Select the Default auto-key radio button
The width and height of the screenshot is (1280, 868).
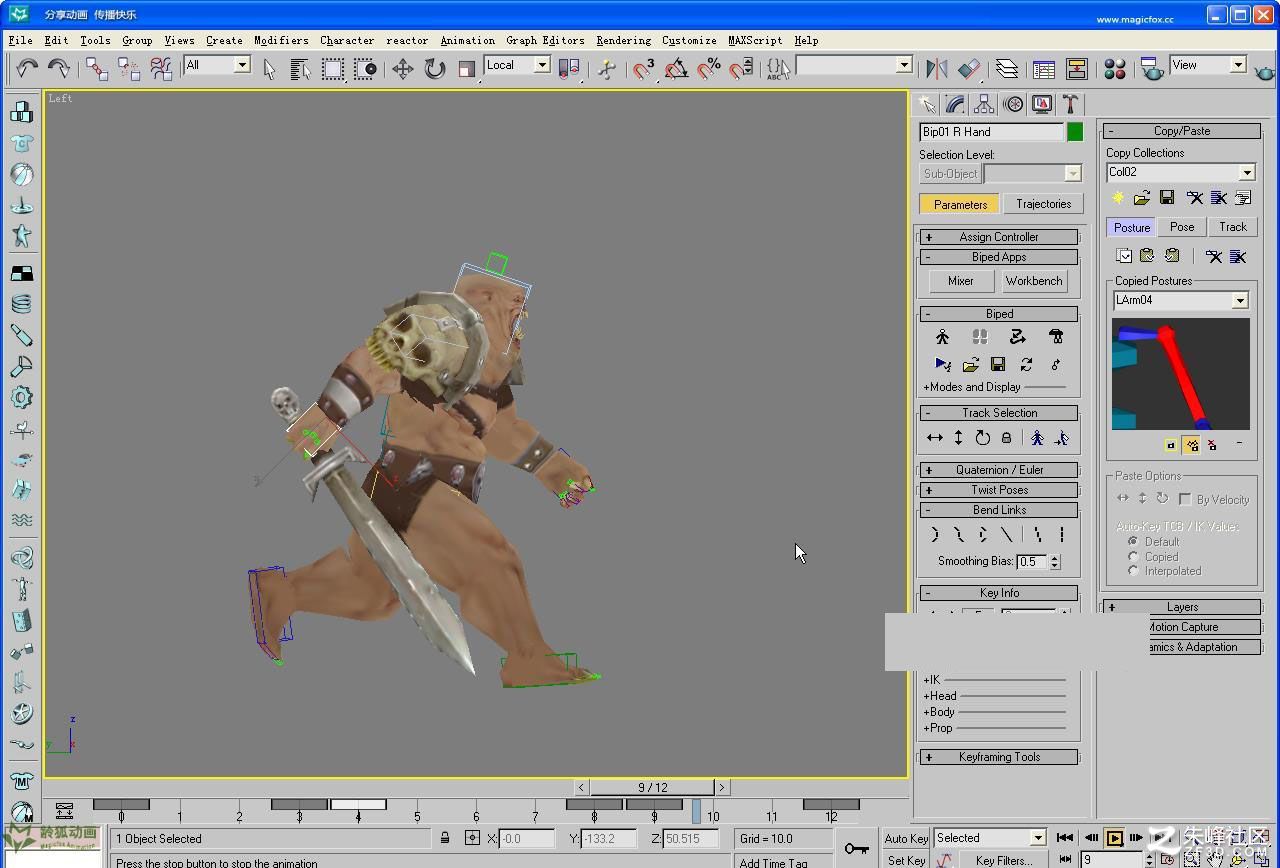click(x=1133, y=541)
